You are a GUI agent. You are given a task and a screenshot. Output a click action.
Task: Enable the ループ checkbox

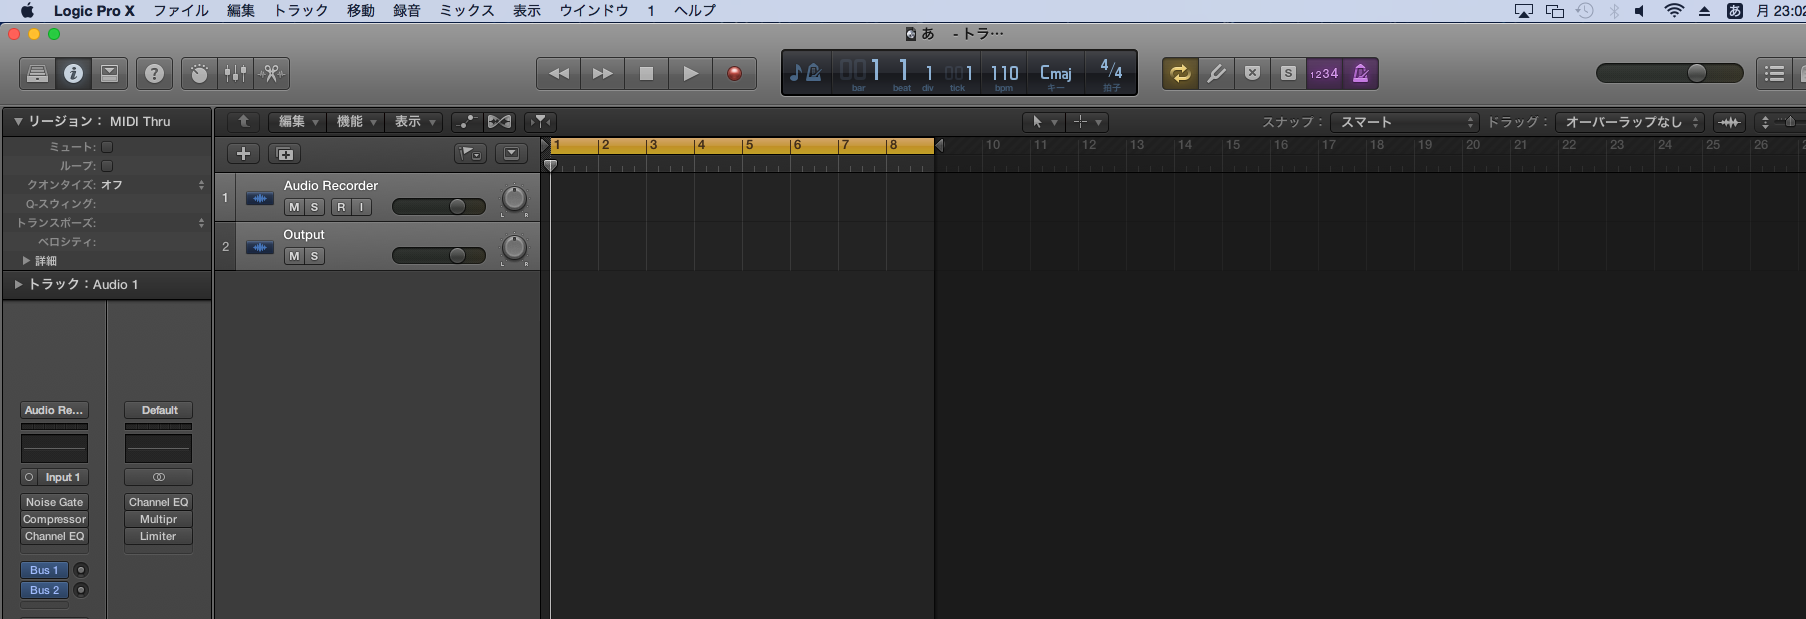[x=107, y=166]
